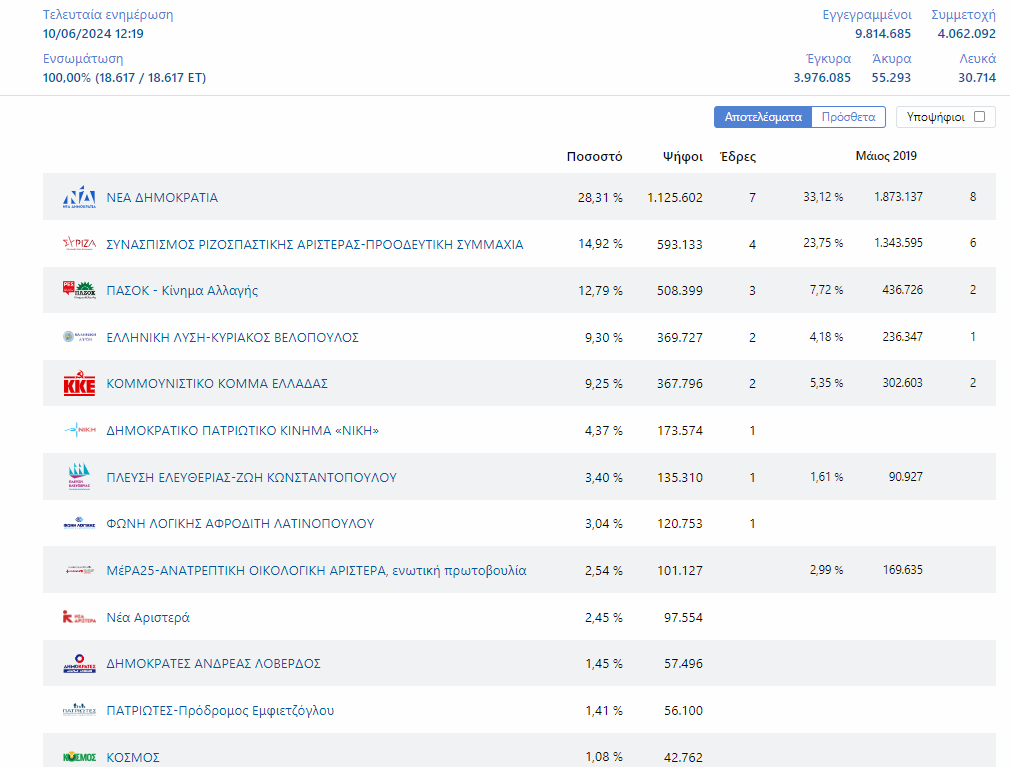Open ΕΛΛΗΝΙΚΗ ΛΥΣΗ-ΚΥΡΙΑΚΟΣ ΒΕΛΟΠΟΥΛΟΣ link
The height and width of the screenshot is (767, 1010).
233,337
